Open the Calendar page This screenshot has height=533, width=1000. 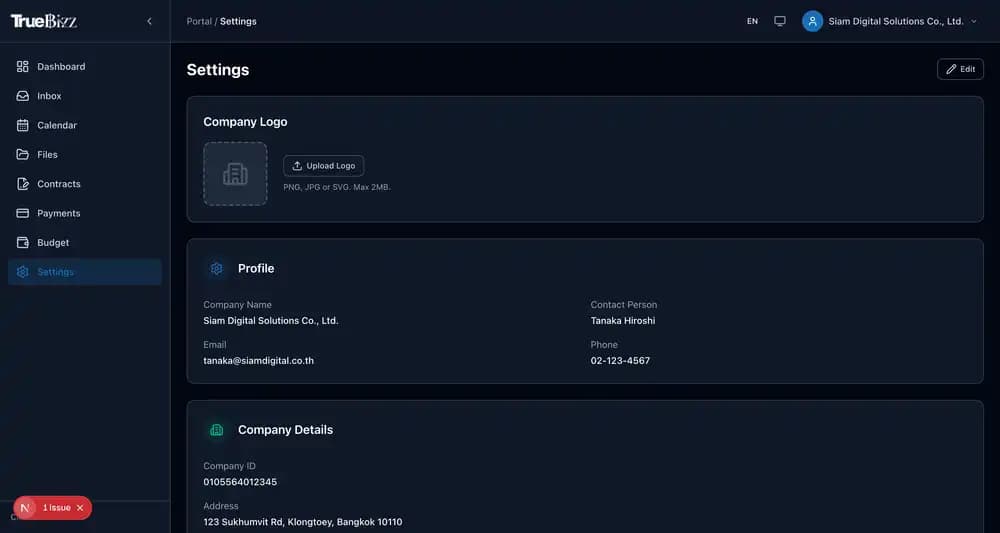pos(85,125)
